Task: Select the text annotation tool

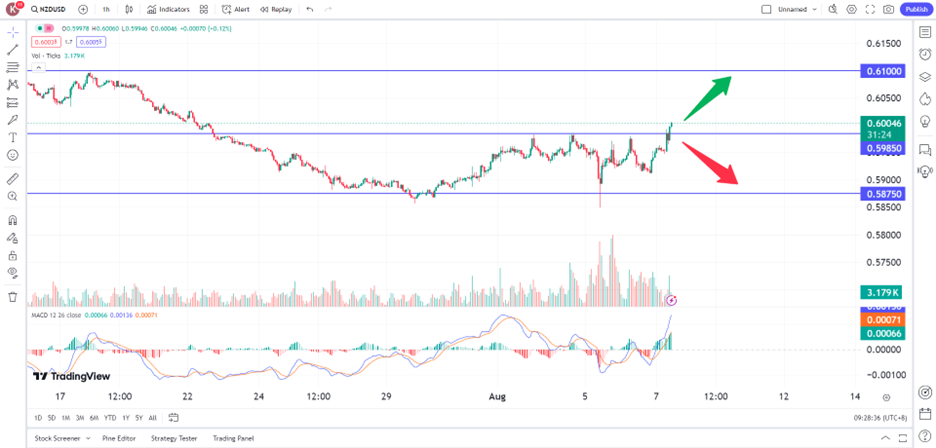Action: coord(13,137)
